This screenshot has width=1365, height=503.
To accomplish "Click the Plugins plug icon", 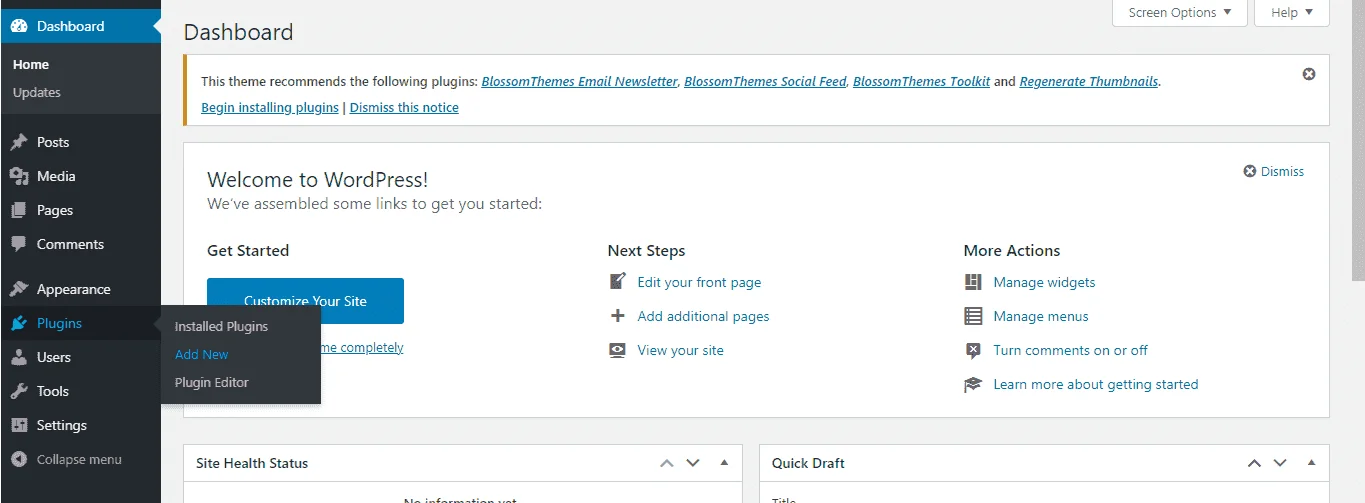I will pyautogui.click(x=19, y=323).
